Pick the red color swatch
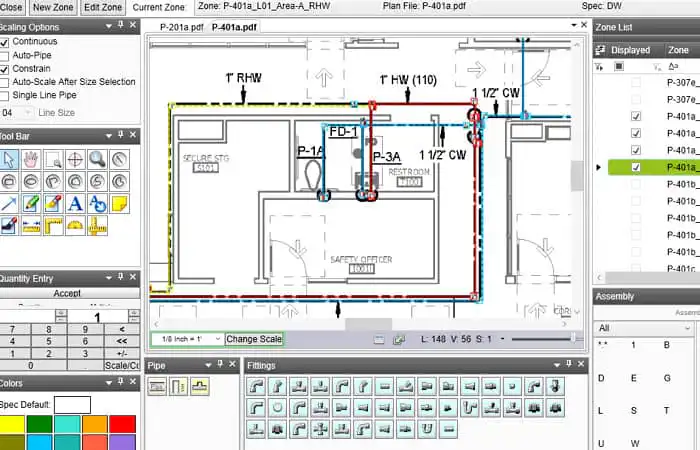 (x=122, y=424)
